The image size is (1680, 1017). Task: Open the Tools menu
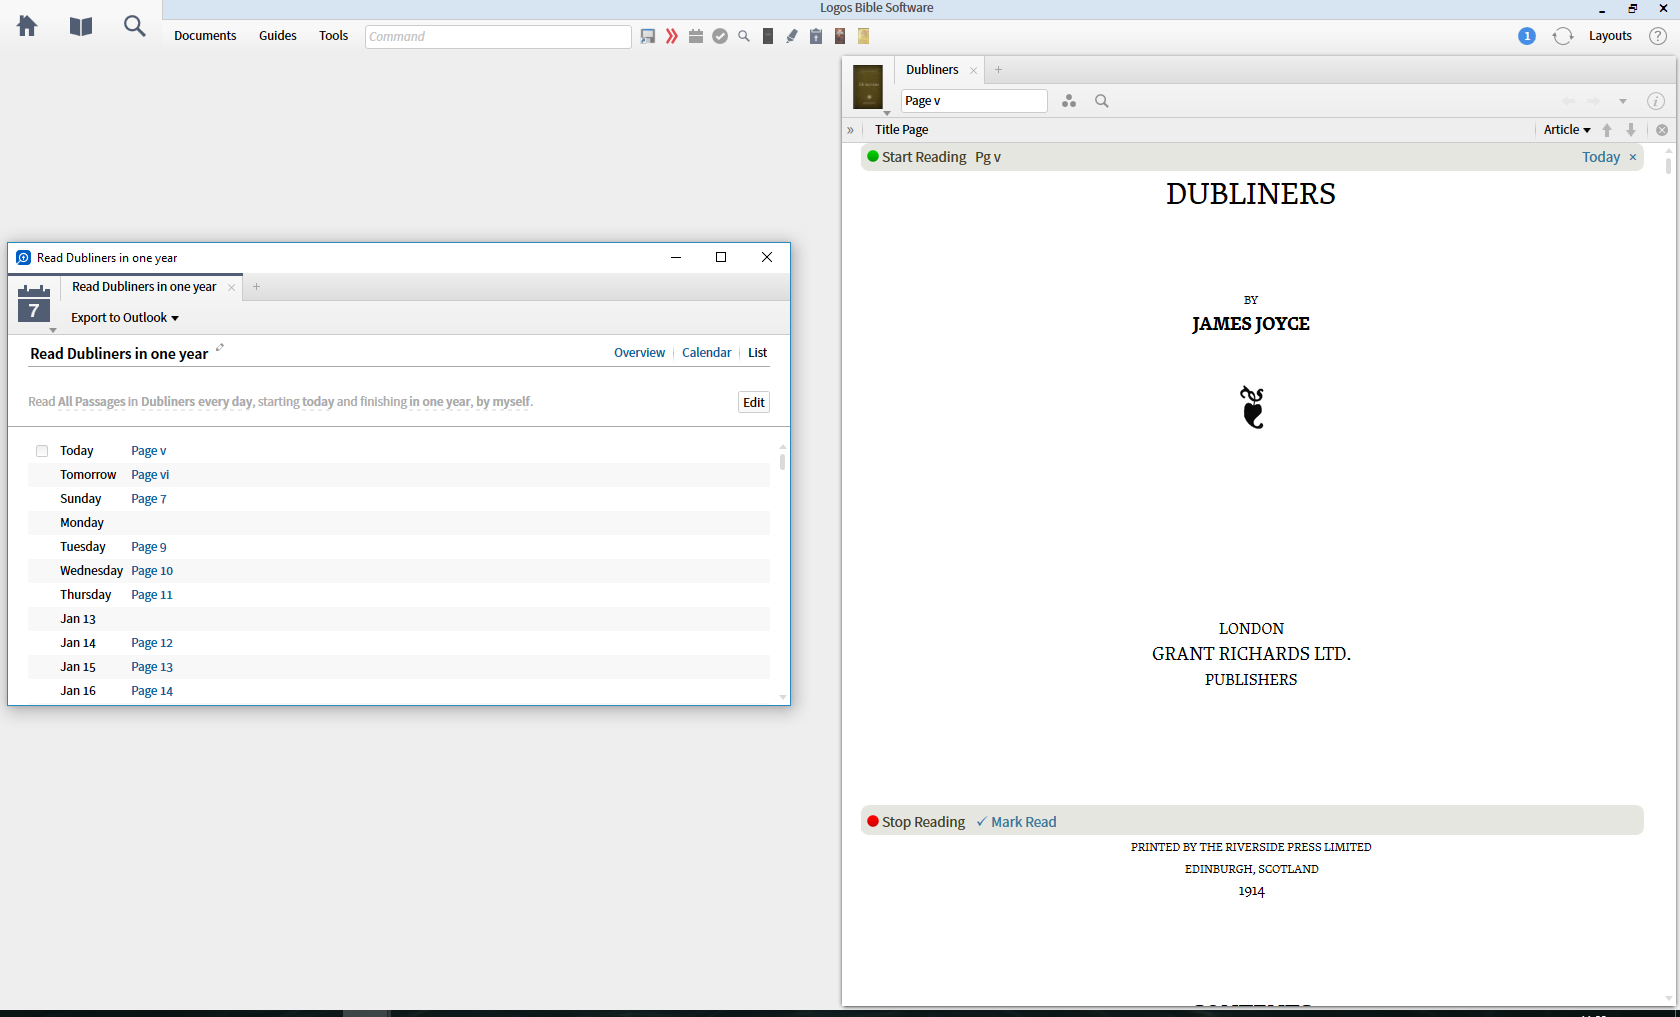coord(333,36)
